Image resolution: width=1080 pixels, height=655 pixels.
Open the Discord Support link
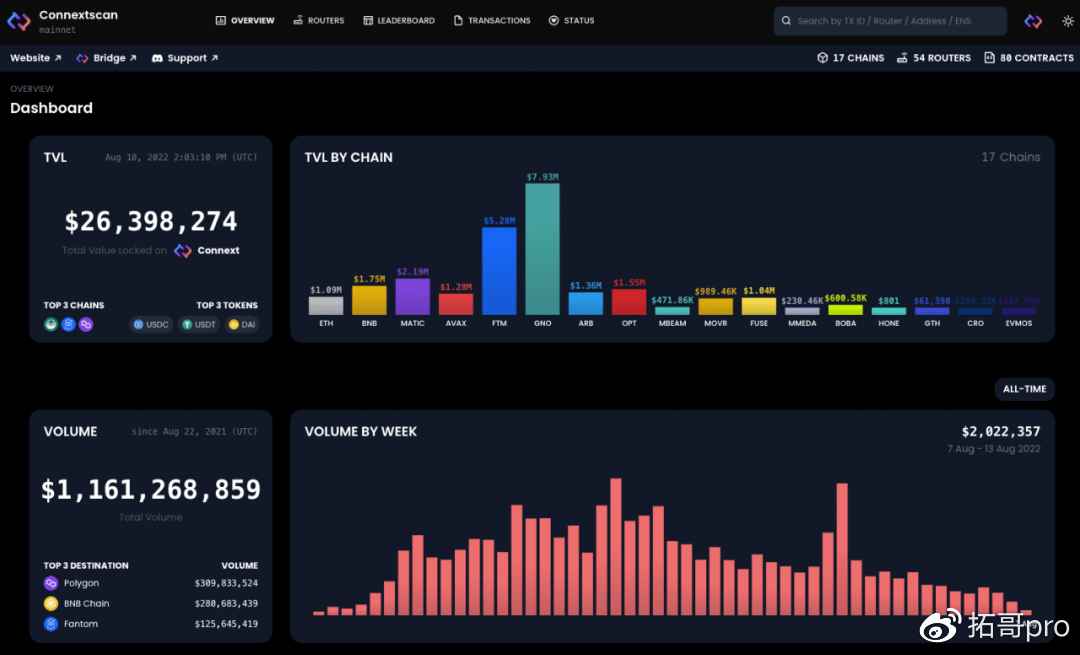185,58
